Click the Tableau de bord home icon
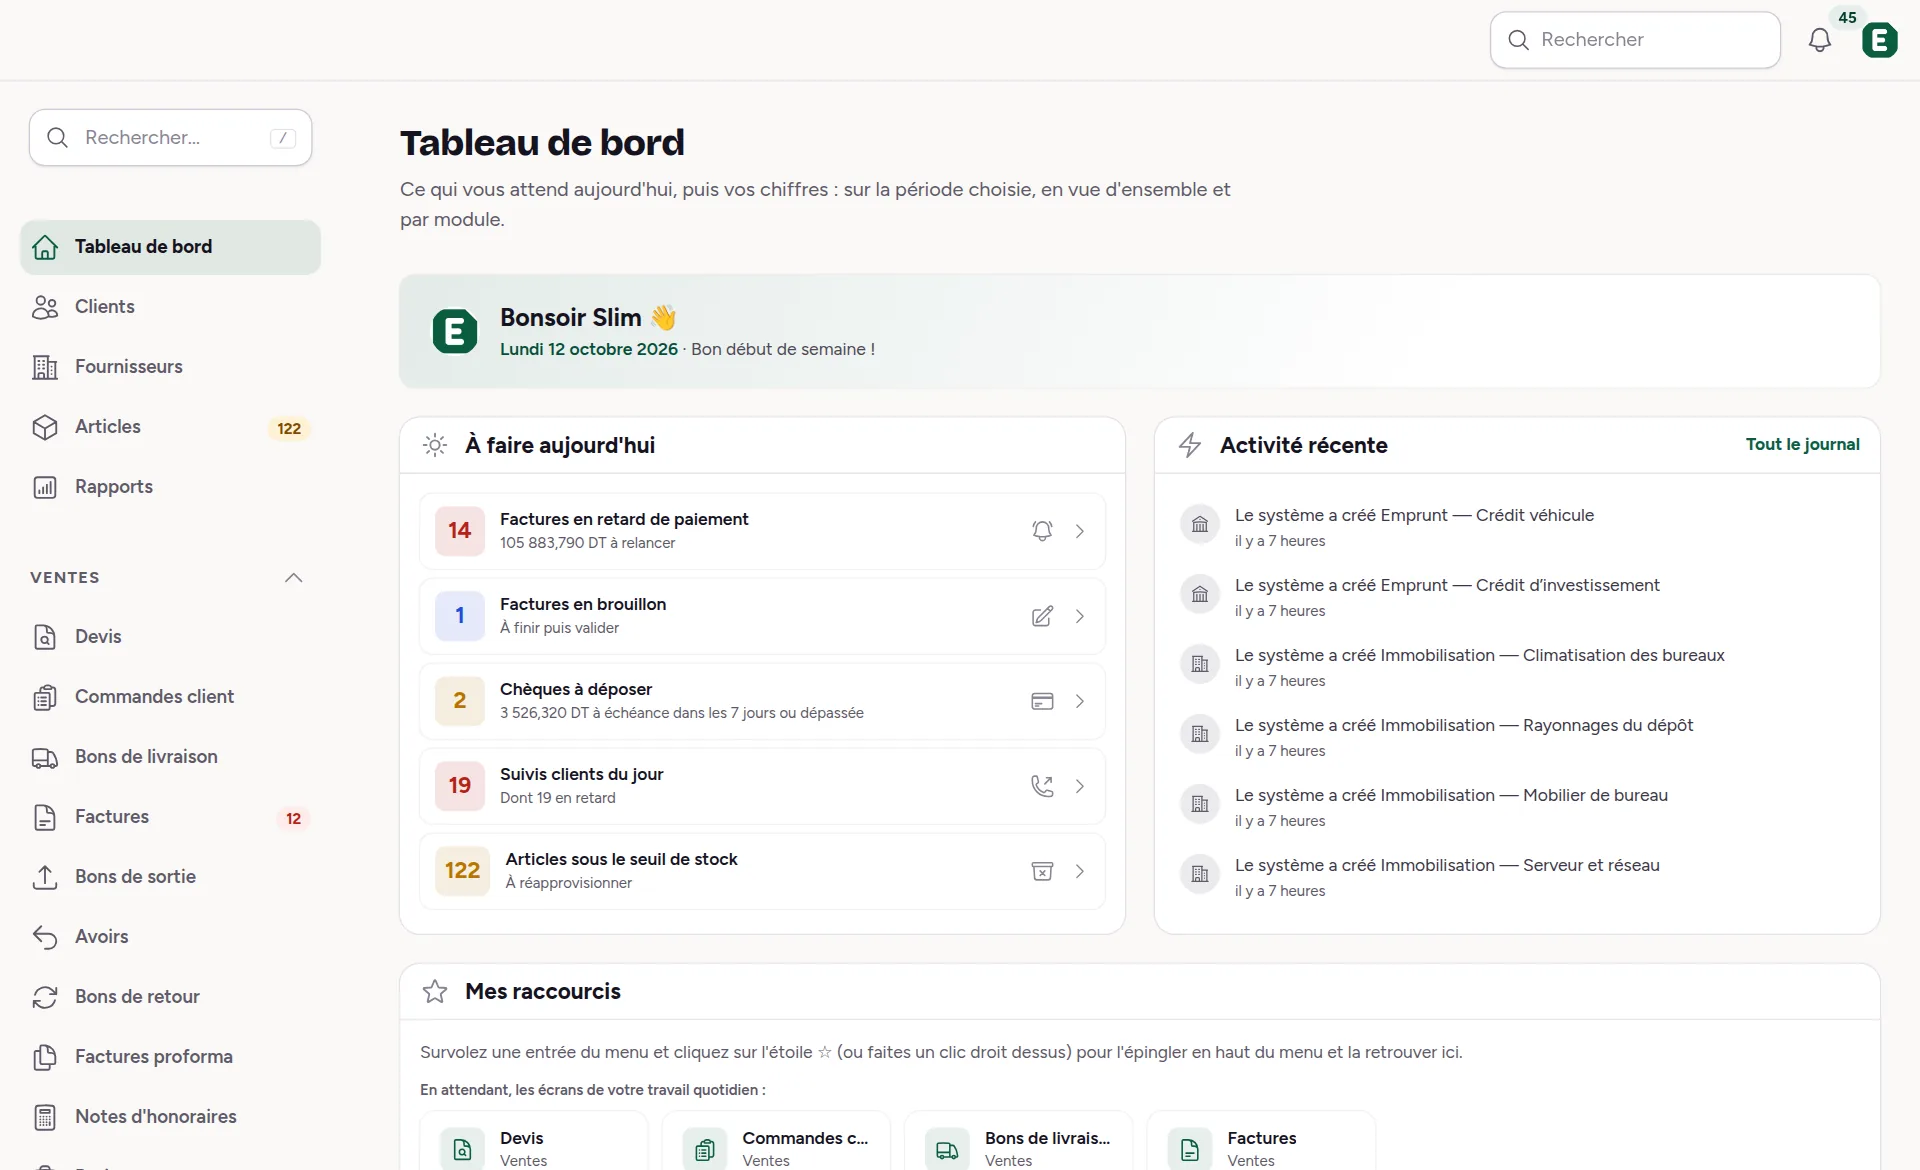This screenshot has width=1920, height=1170. click(45, 247)
